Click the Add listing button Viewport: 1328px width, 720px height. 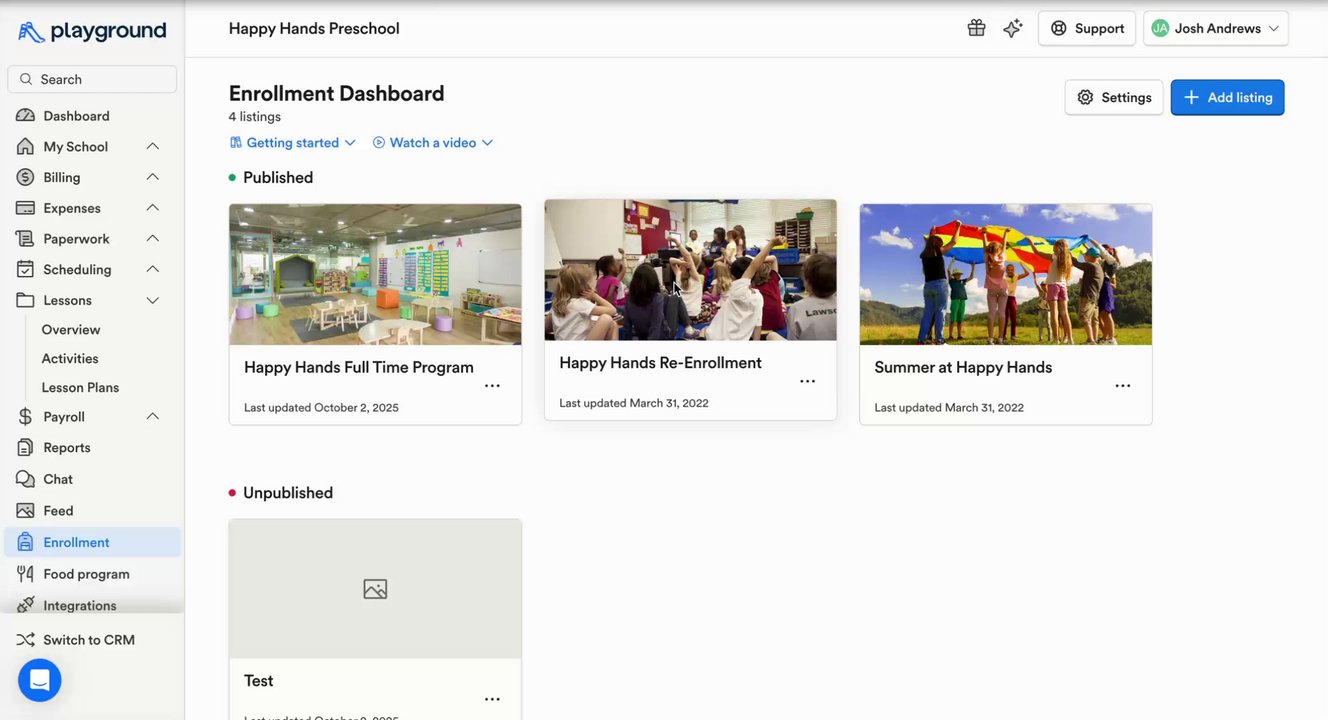click(x=1227, y=98)
